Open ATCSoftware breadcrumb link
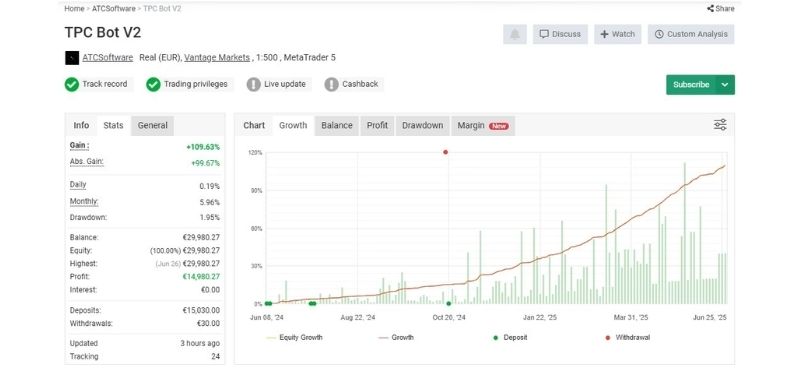The width and height of the screenshot is (800, 370). click(x=114, y=9)
